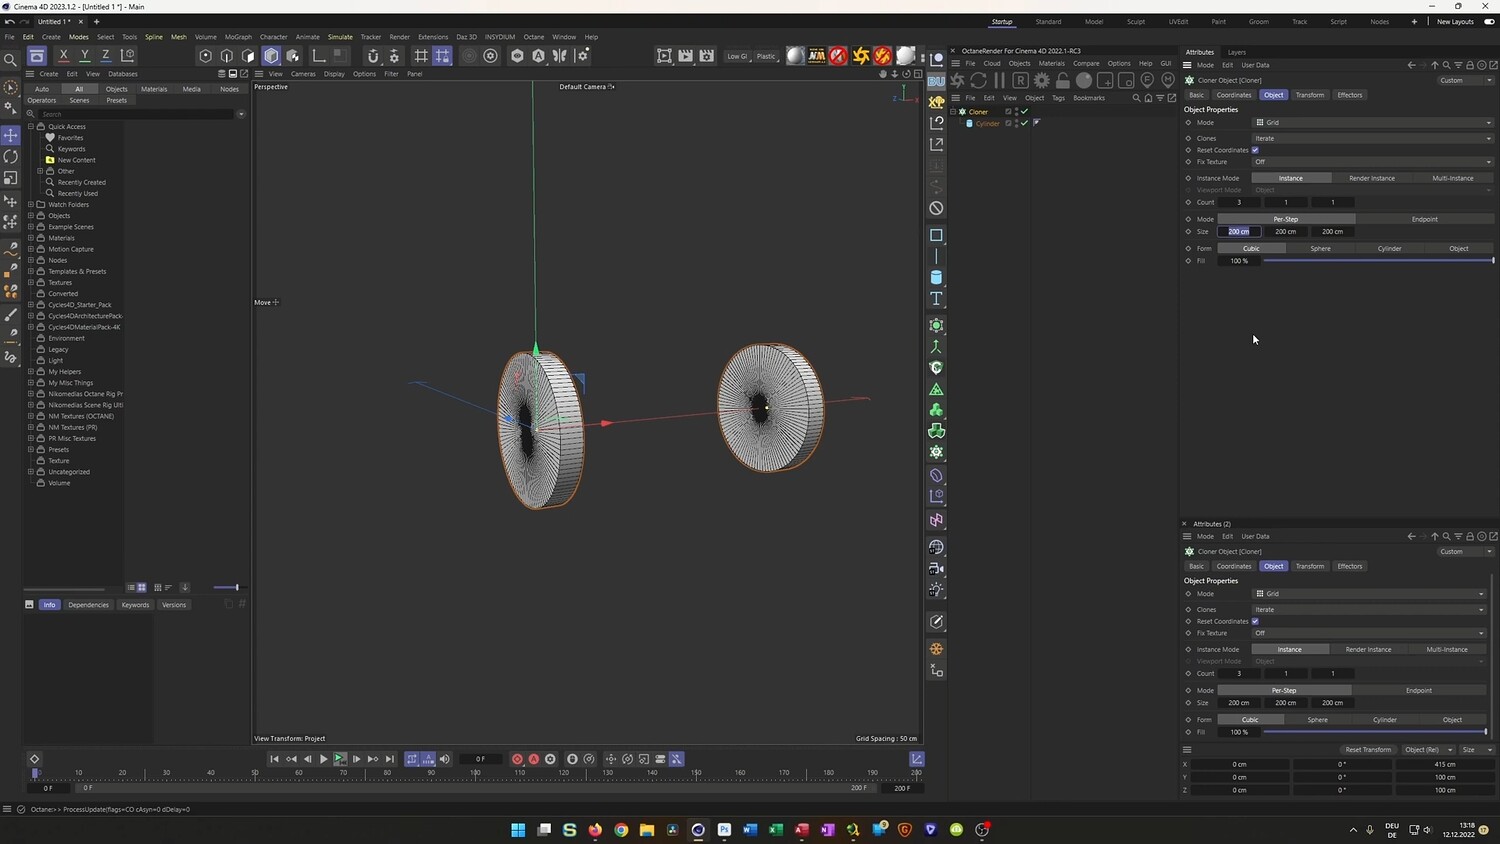Go to timeline start
The height and width of the screenshot is (844, 1500).
coord(274,759)
